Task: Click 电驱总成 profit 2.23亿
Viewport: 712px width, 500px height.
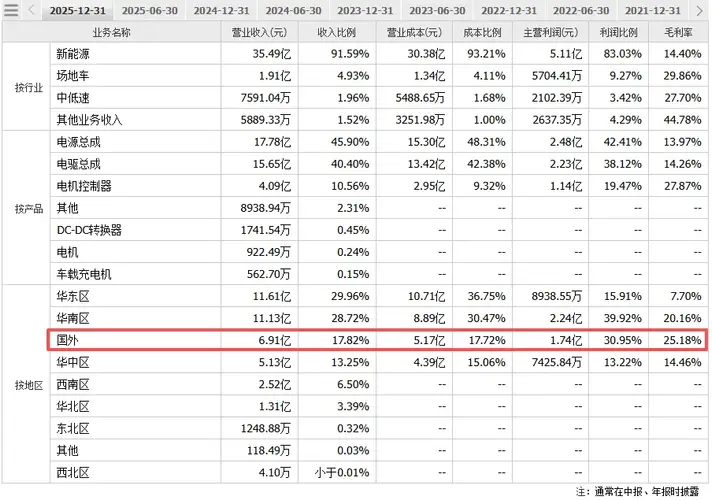Action: coord(565,164)
